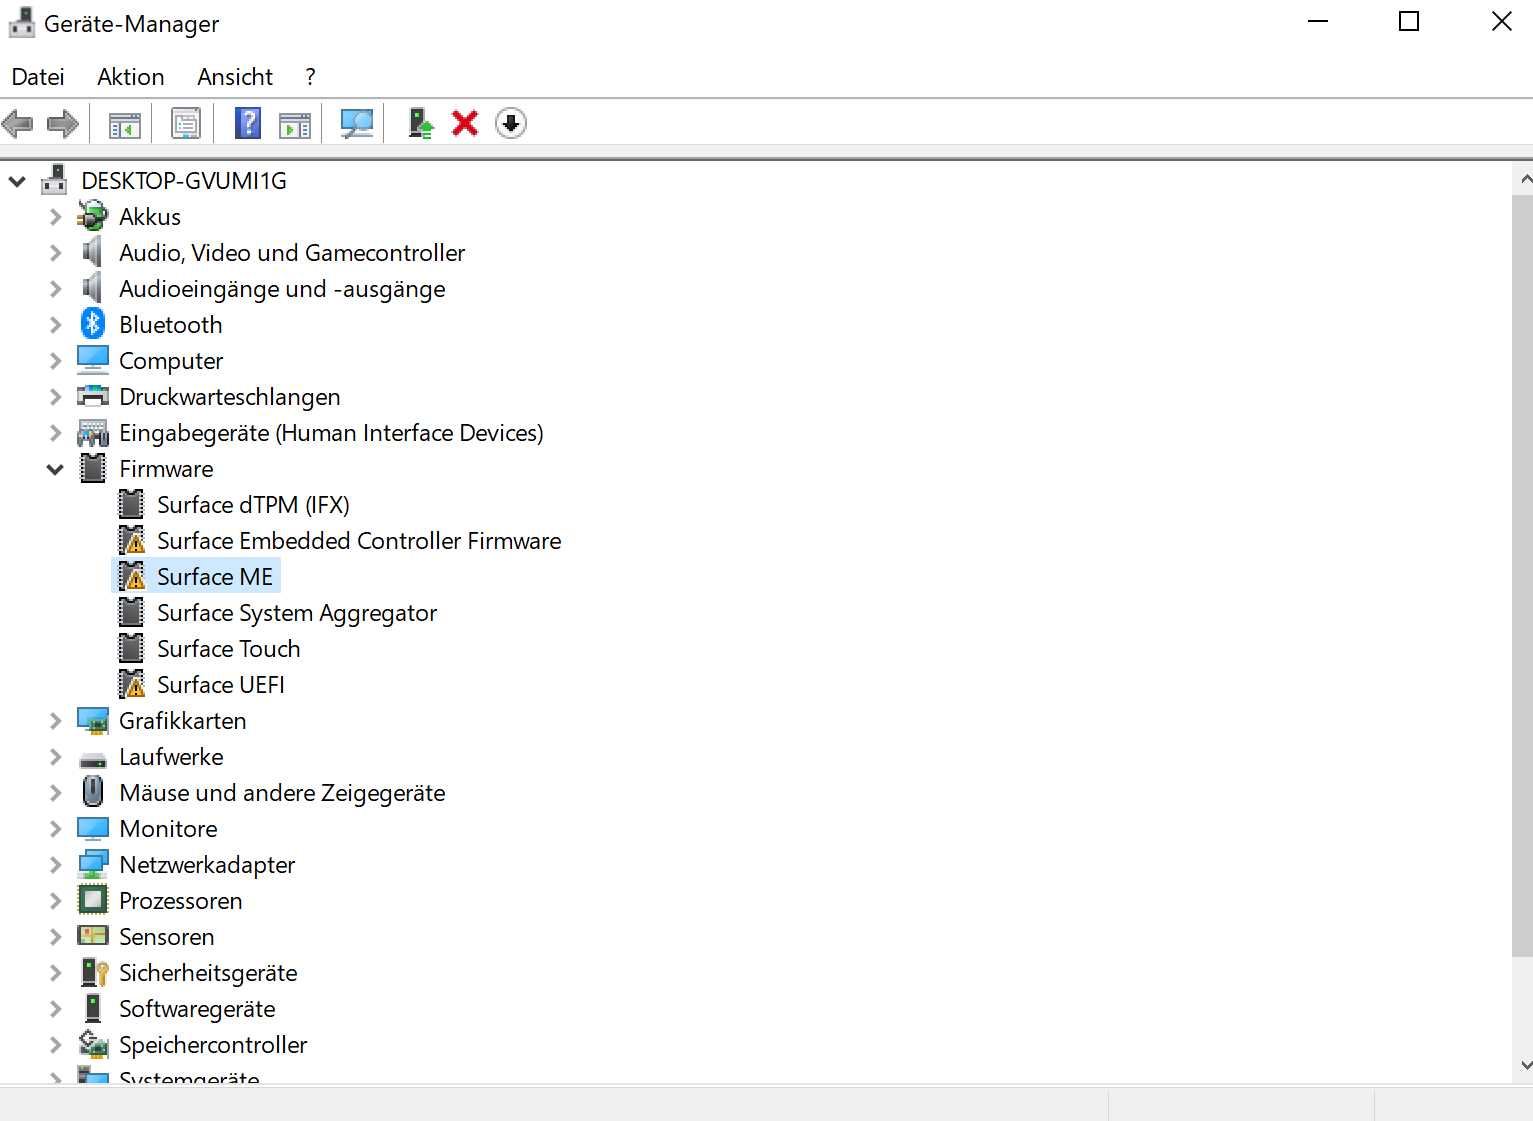Viewport: 1533px width, 1121px height.
Task: Expand the Grafikkarten category chevron
Action: [56, 720]
